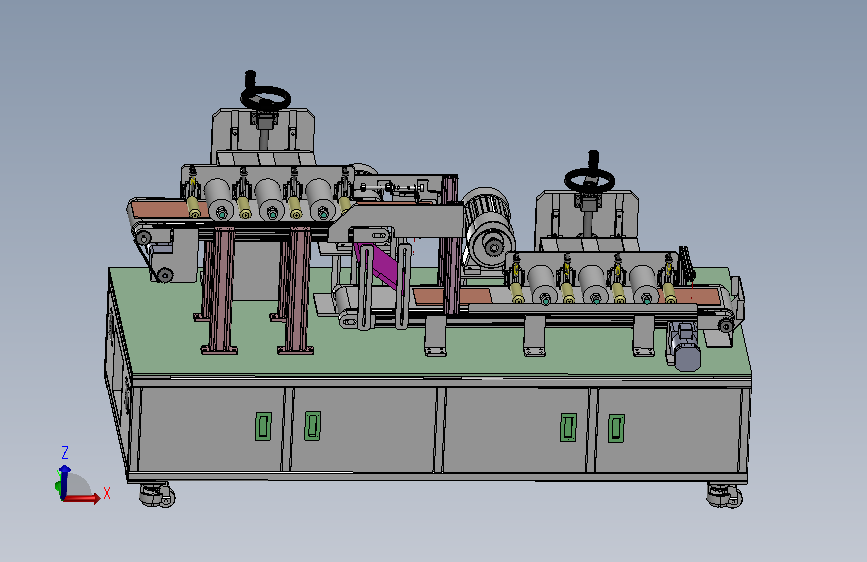Click the blue Z axis arrow of the triad

coord(65,481)
